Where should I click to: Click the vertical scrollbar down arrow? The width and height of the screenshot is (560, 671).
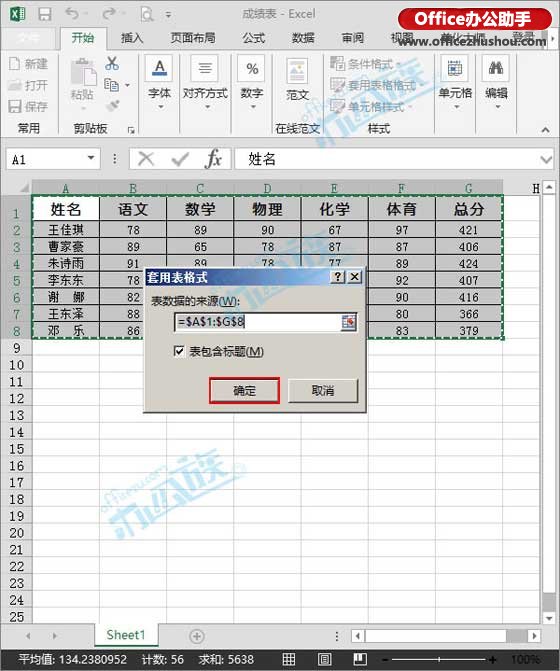[549, 618]
